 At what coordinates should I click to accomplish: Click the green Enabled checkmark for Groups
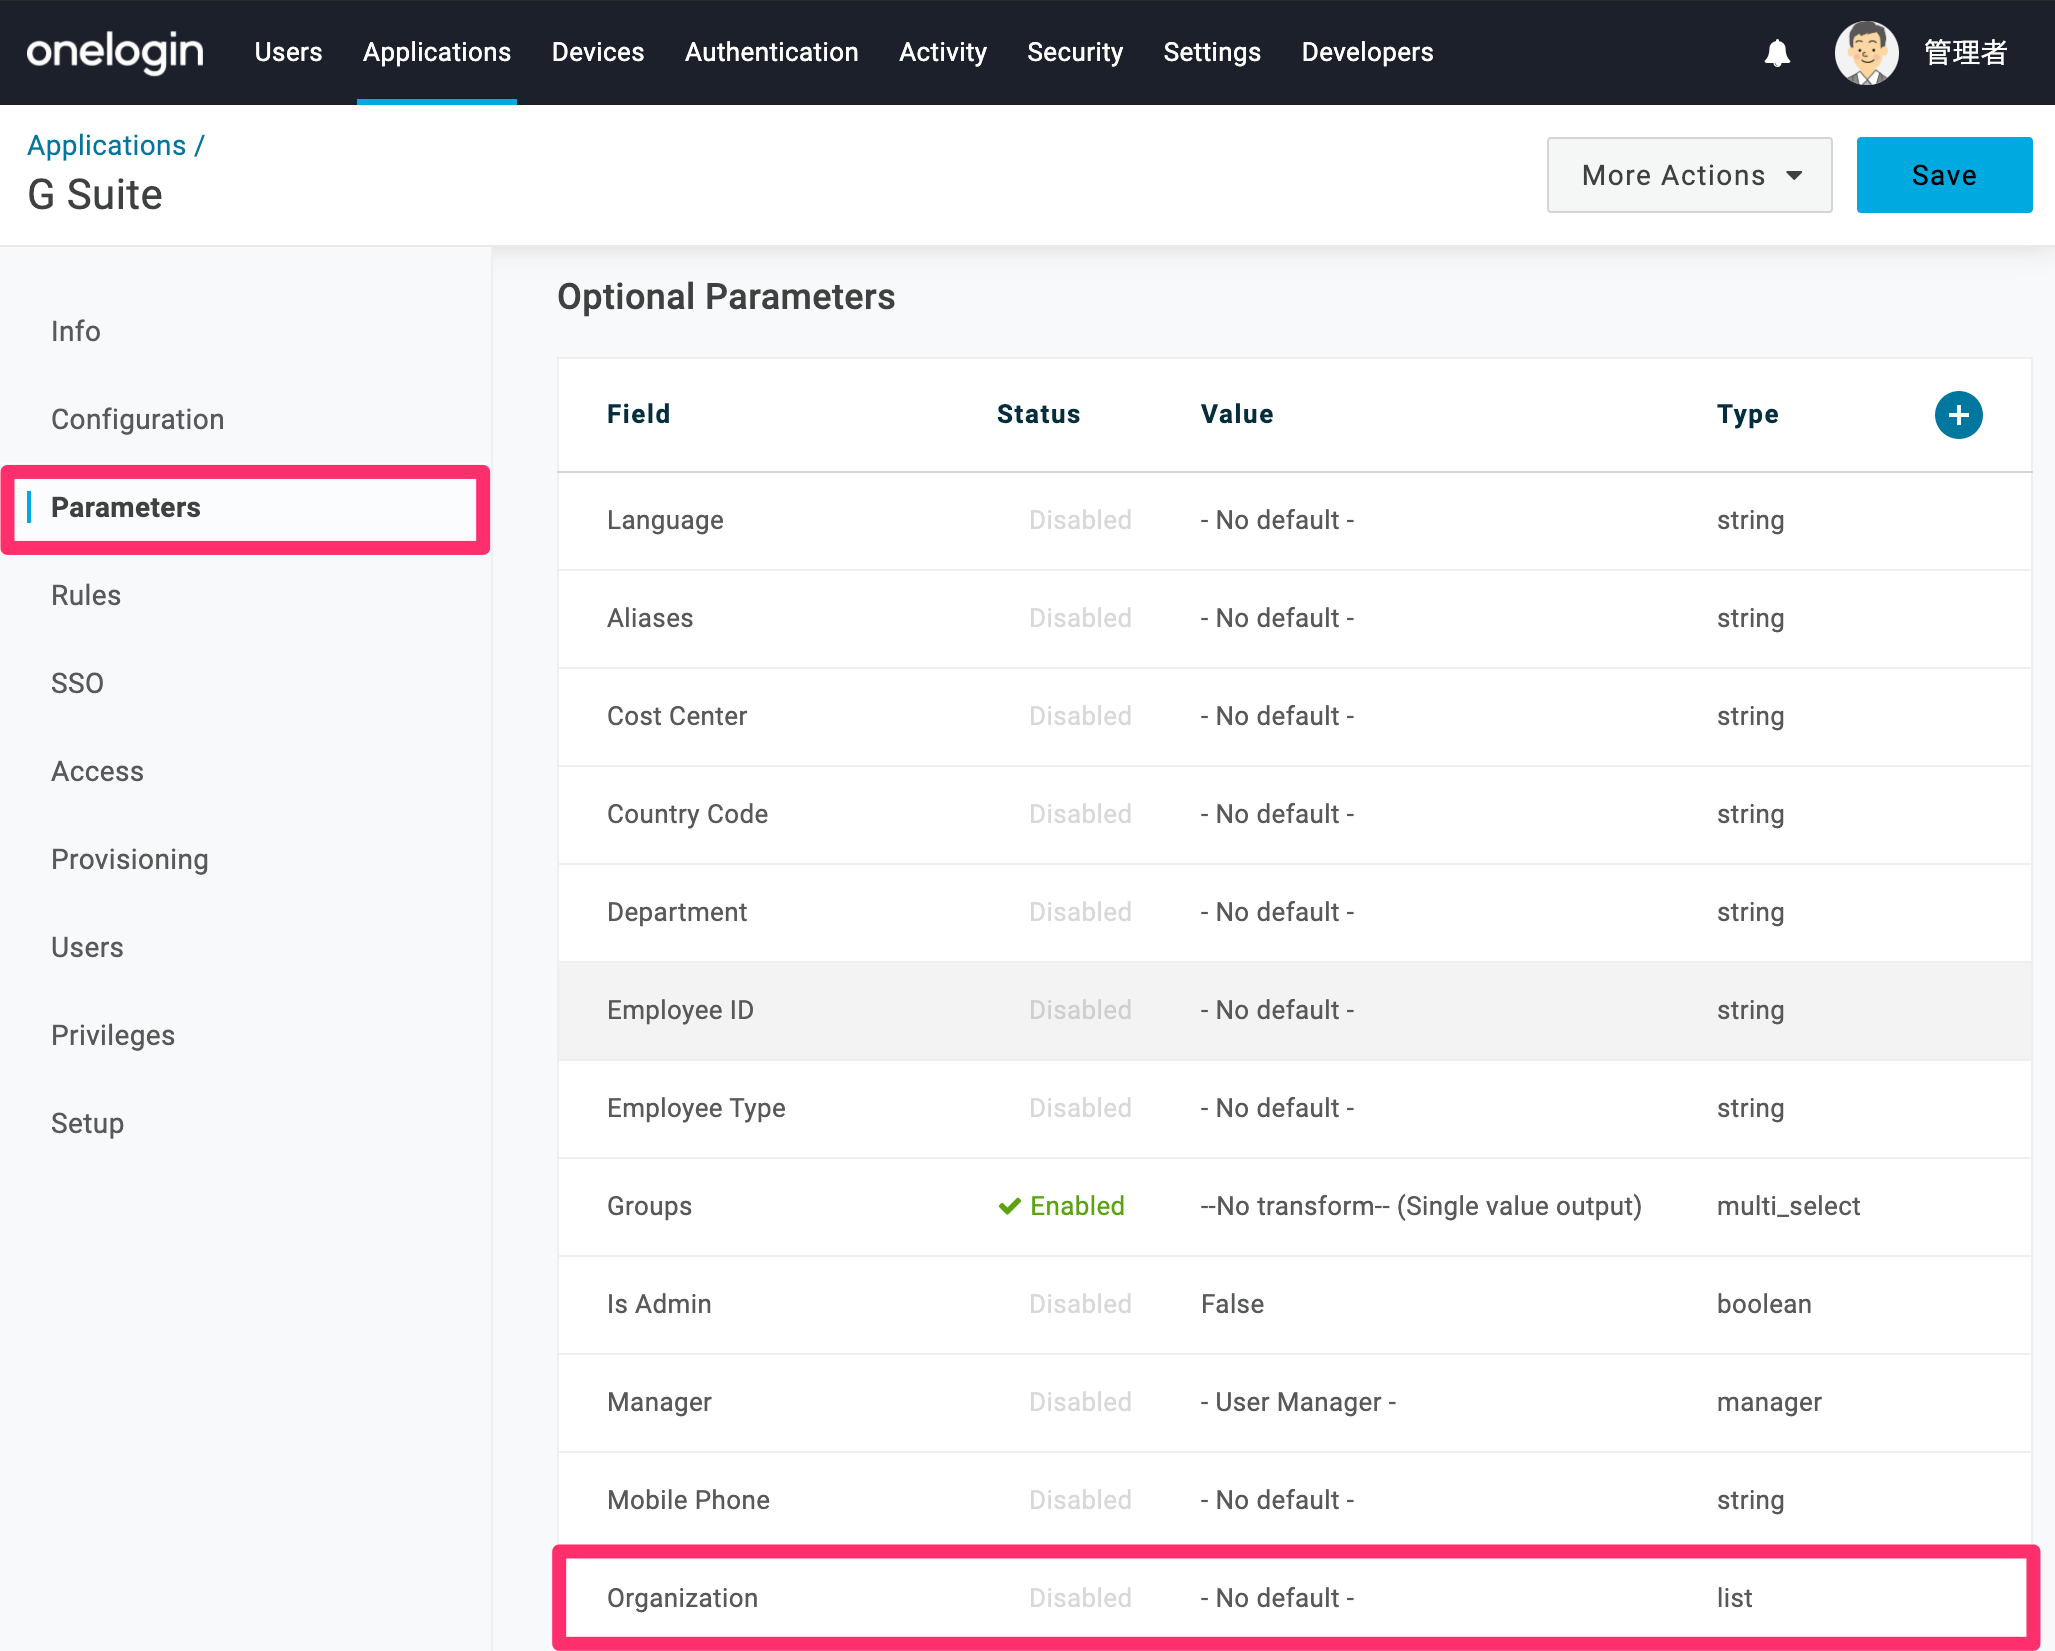[x=1009, y=1206]
